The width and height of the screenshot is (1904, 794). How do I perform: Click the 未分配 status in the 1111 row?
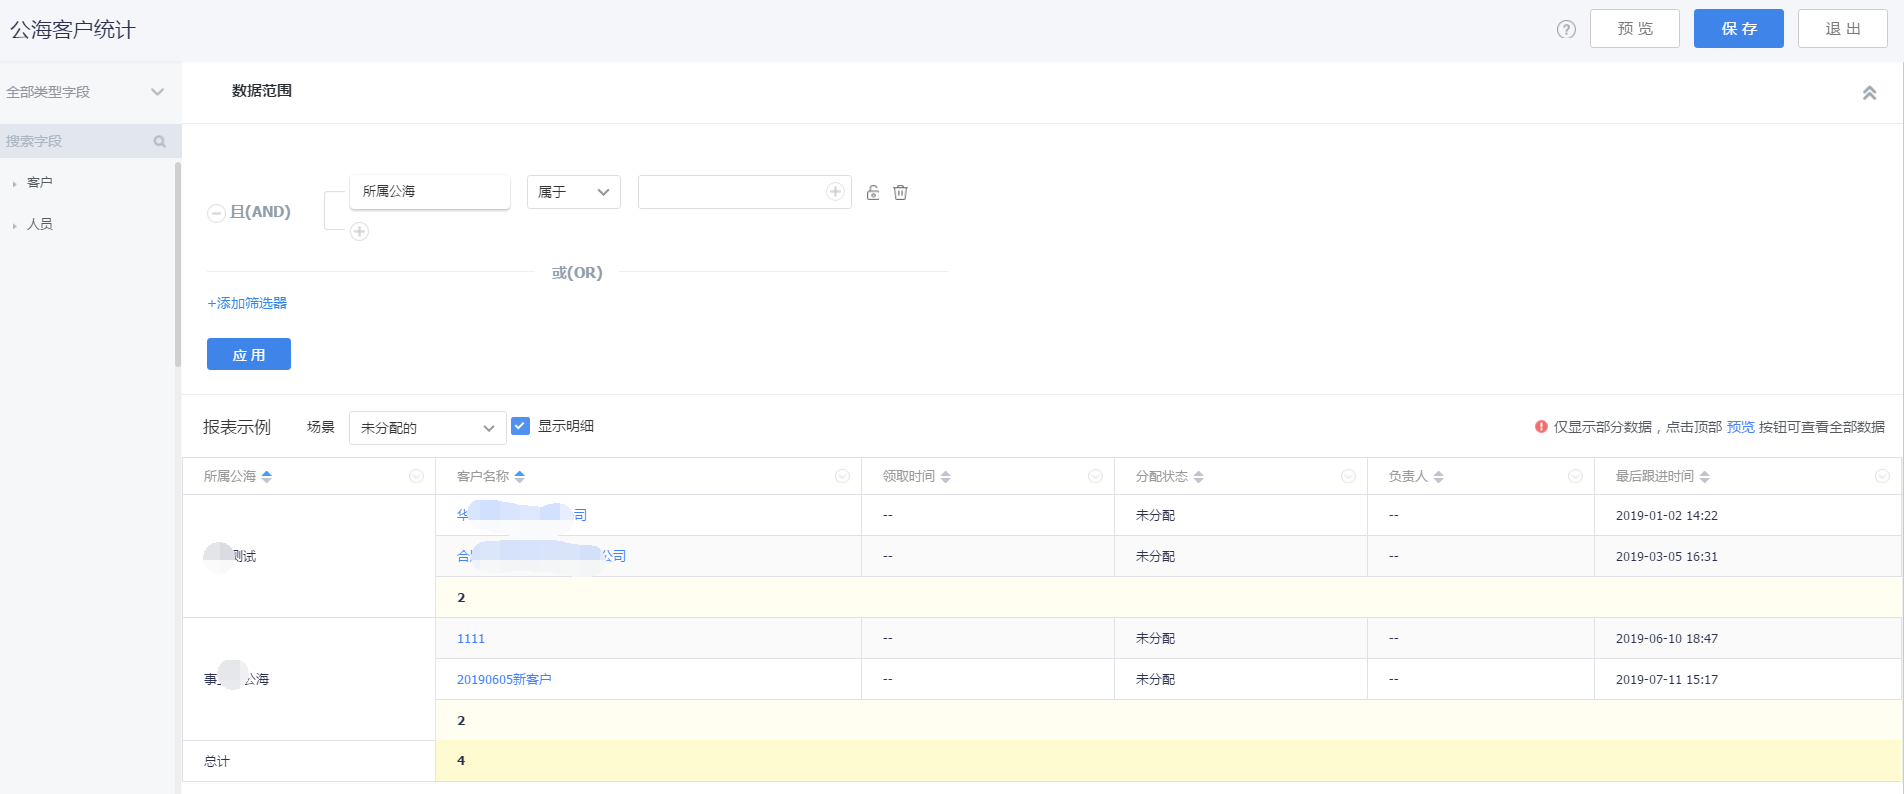tap(1155, 639)
